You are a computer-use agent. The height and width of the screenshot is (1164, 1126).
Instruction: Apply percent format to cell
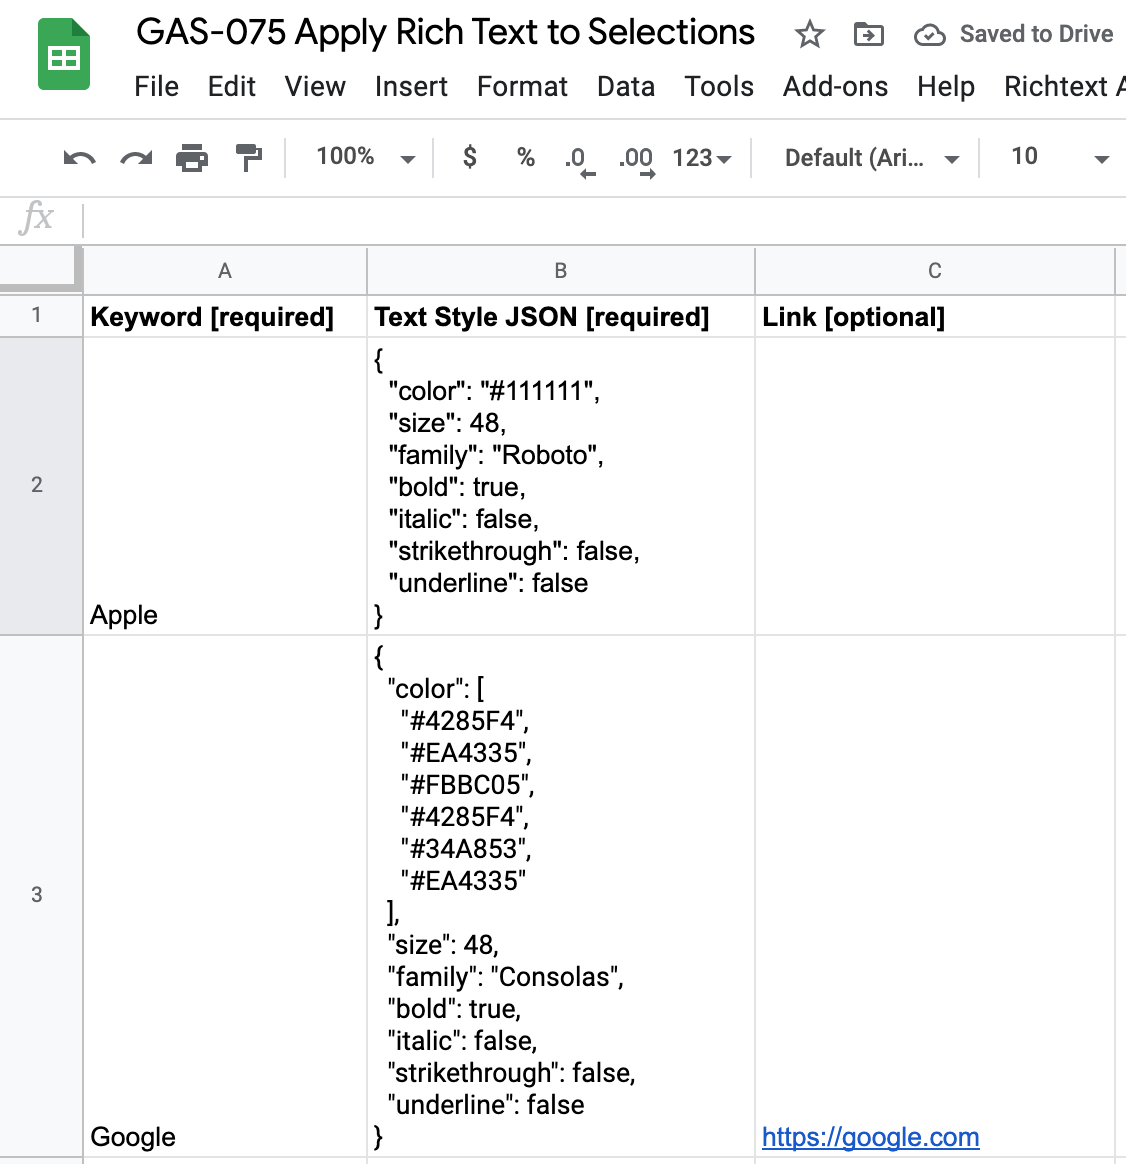pos(526,157)
